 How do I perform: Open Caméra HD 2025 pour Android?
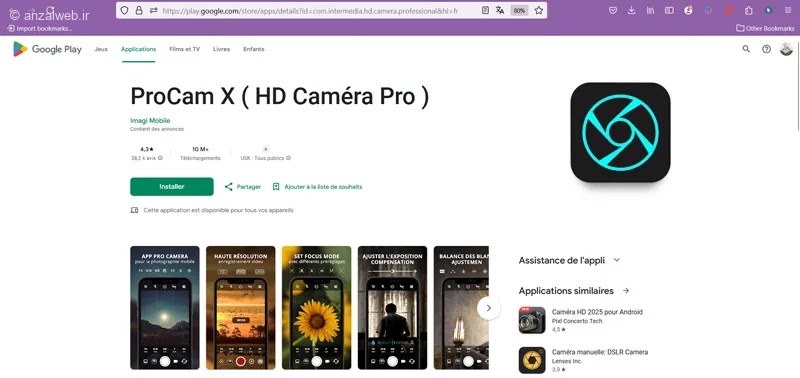(597, 312)
